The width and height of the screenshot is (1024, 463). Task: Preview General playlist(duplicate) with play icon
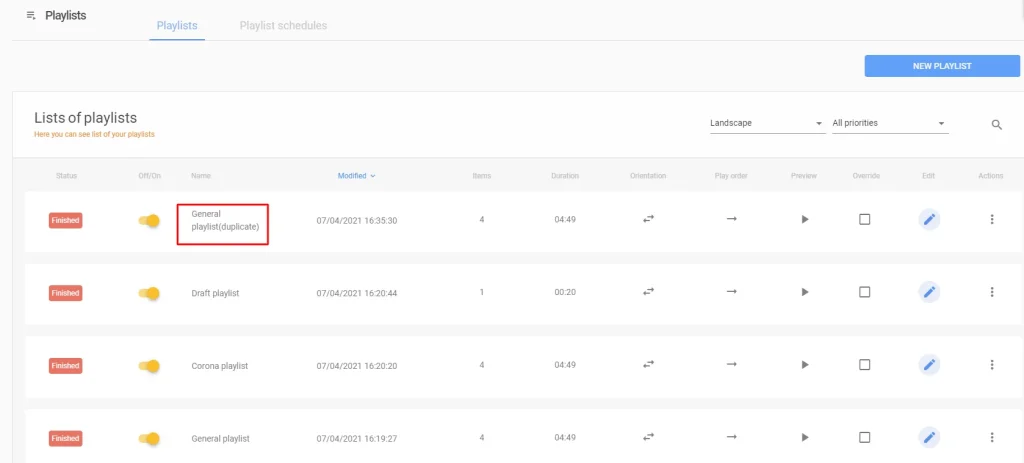[805, 219]
